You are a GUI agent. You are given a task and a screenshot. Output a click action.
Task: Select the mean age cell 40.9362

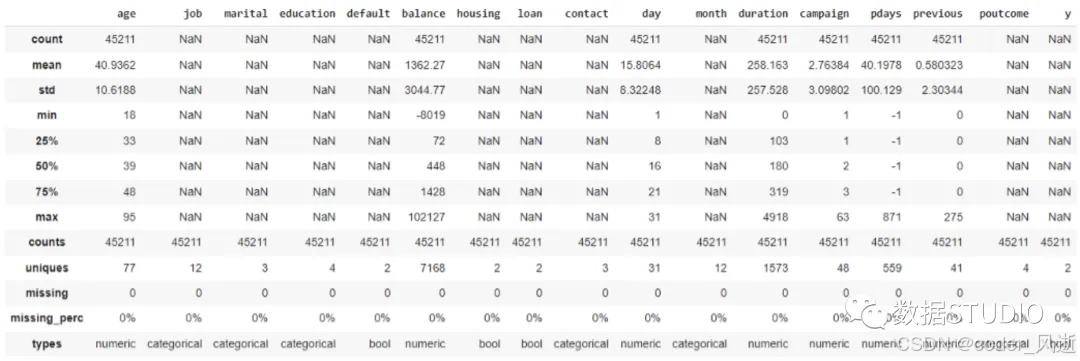pos(115,65)
